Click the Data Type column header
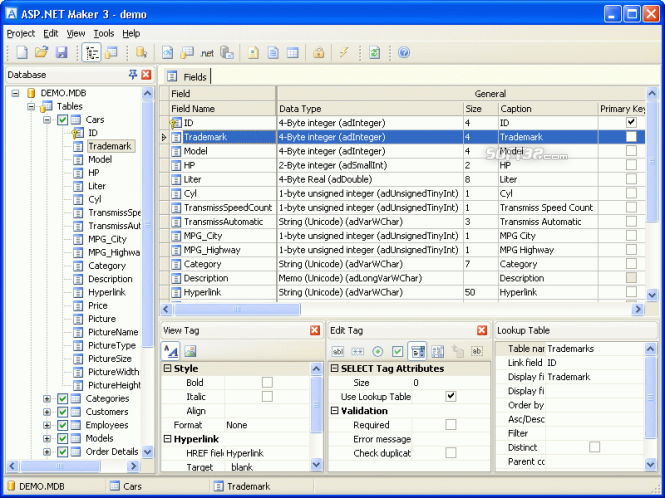 (370, 109)
